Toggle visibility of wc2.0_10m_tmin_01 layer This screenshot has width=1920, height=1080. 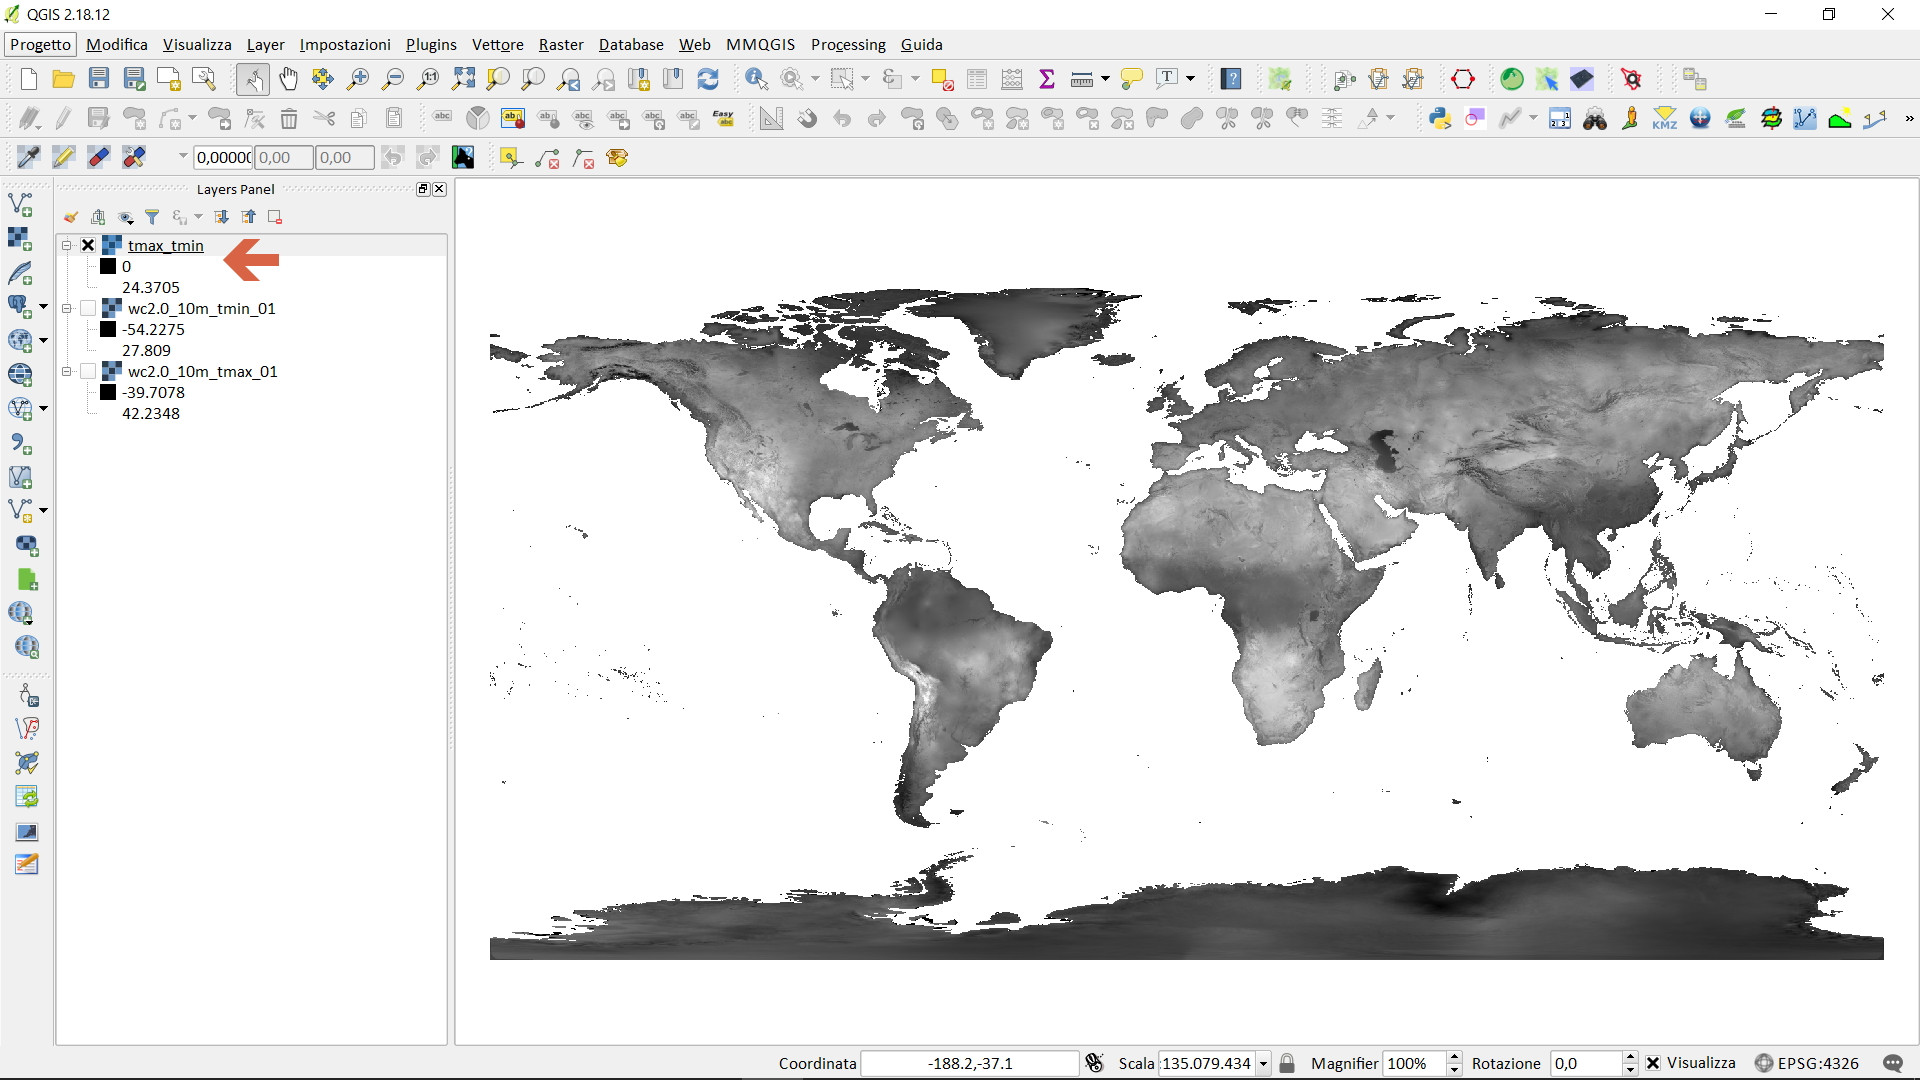88,308
